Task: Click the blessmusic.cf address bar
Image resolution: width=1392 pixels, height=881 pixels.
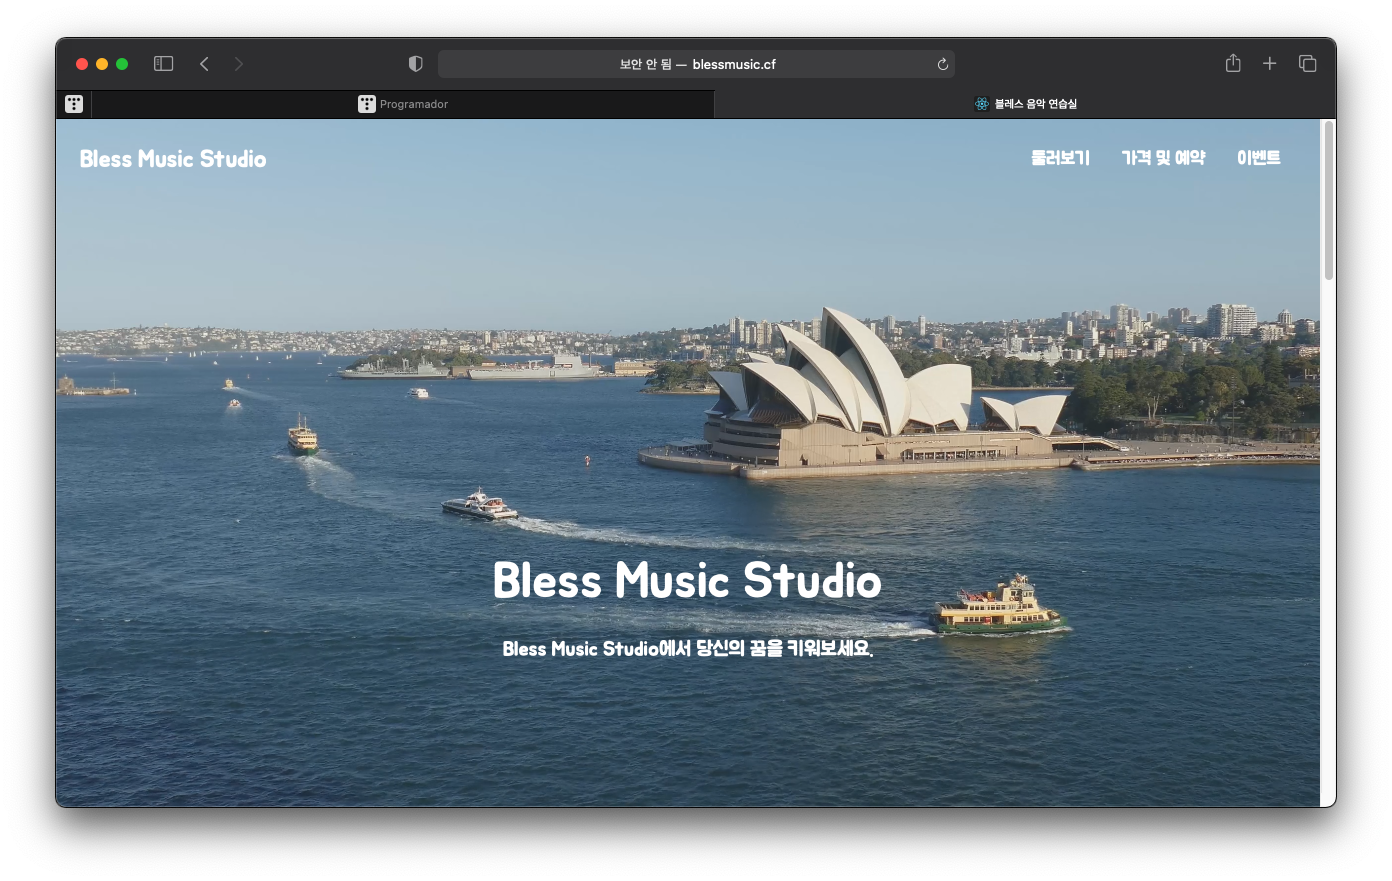Action: pos(696,64)
